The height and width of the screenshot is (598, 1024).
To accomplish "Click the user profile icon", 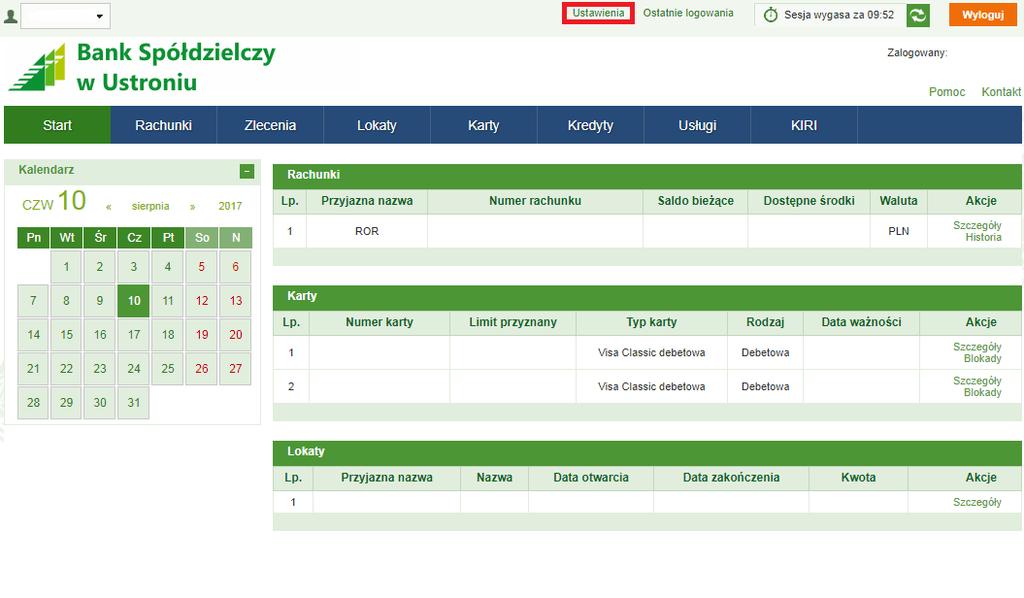I will point(10,16).
